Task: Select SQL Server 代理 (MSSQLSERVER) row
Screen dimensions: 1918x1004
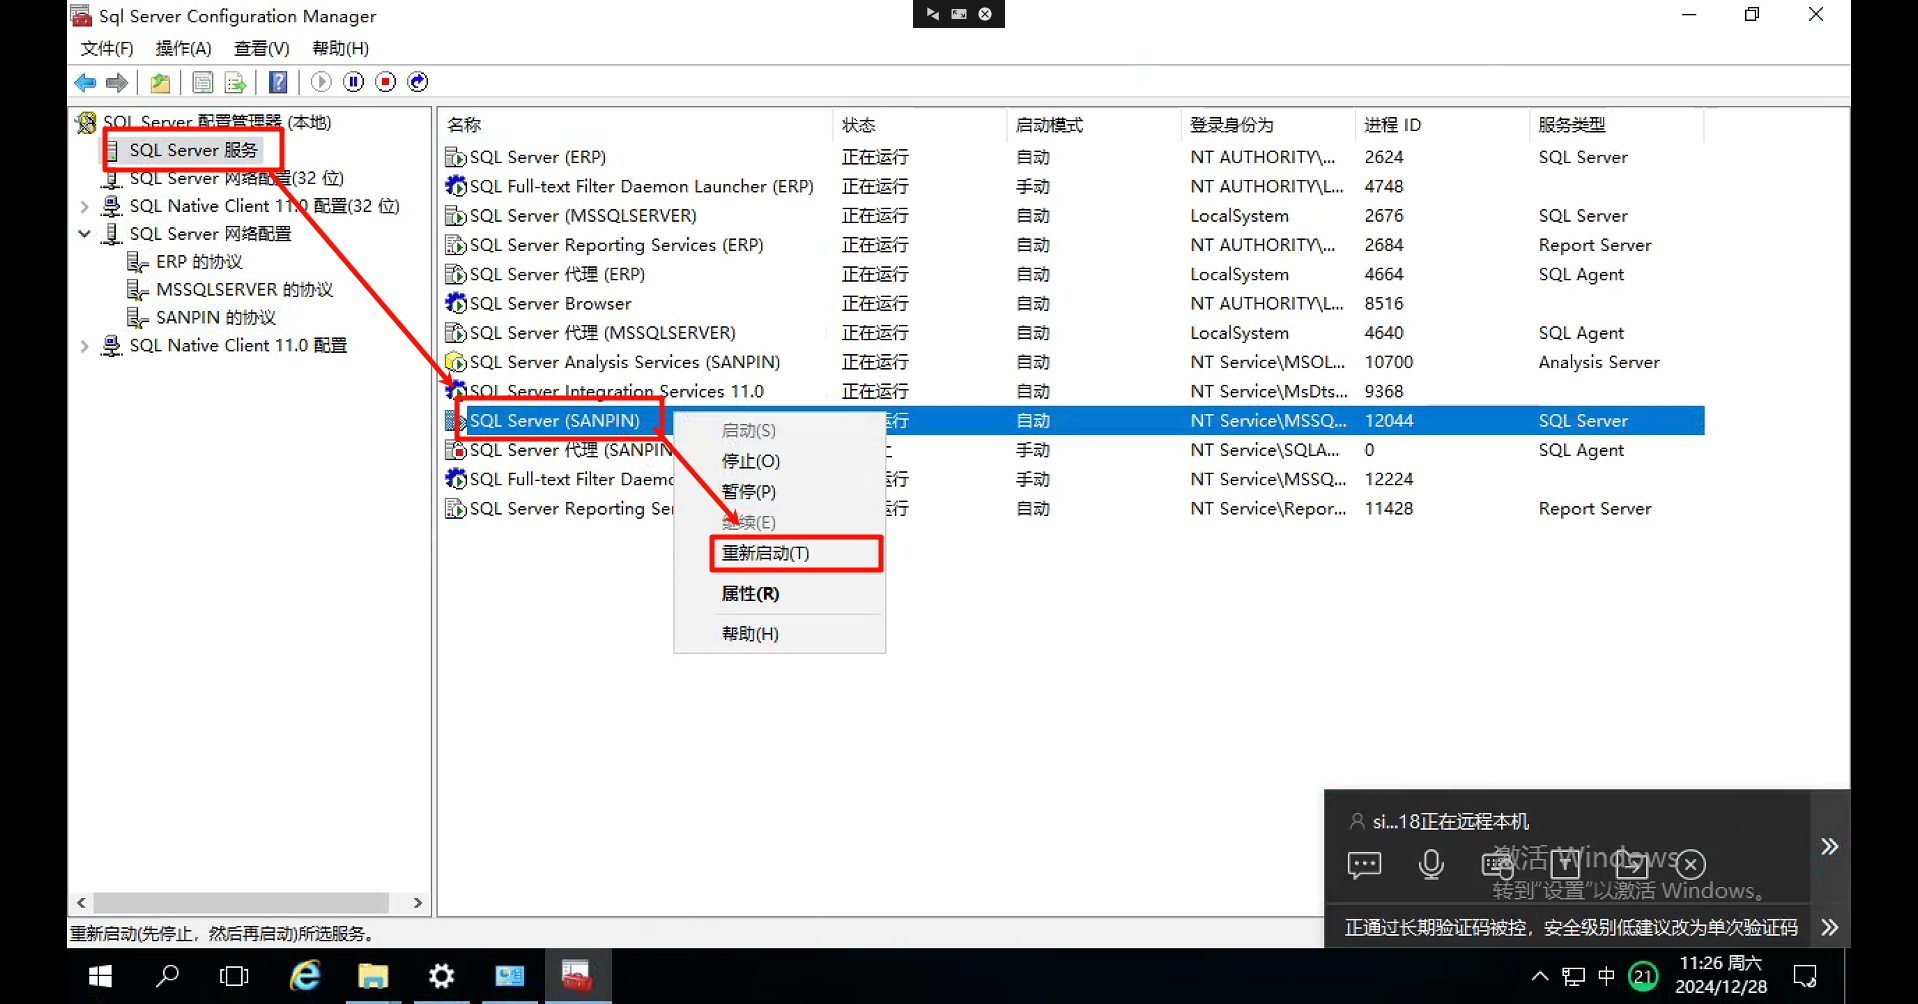Action: tap(1073, 333)
